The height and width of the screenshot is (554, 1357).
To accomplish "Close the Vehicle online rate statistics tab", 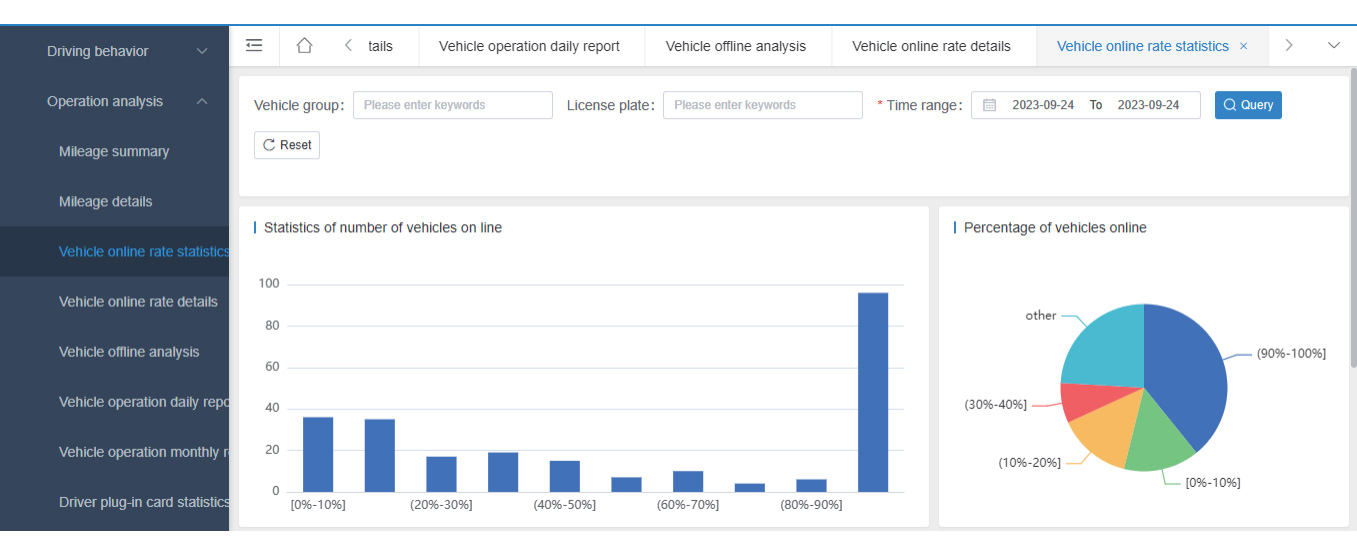I will (1243, 46).
